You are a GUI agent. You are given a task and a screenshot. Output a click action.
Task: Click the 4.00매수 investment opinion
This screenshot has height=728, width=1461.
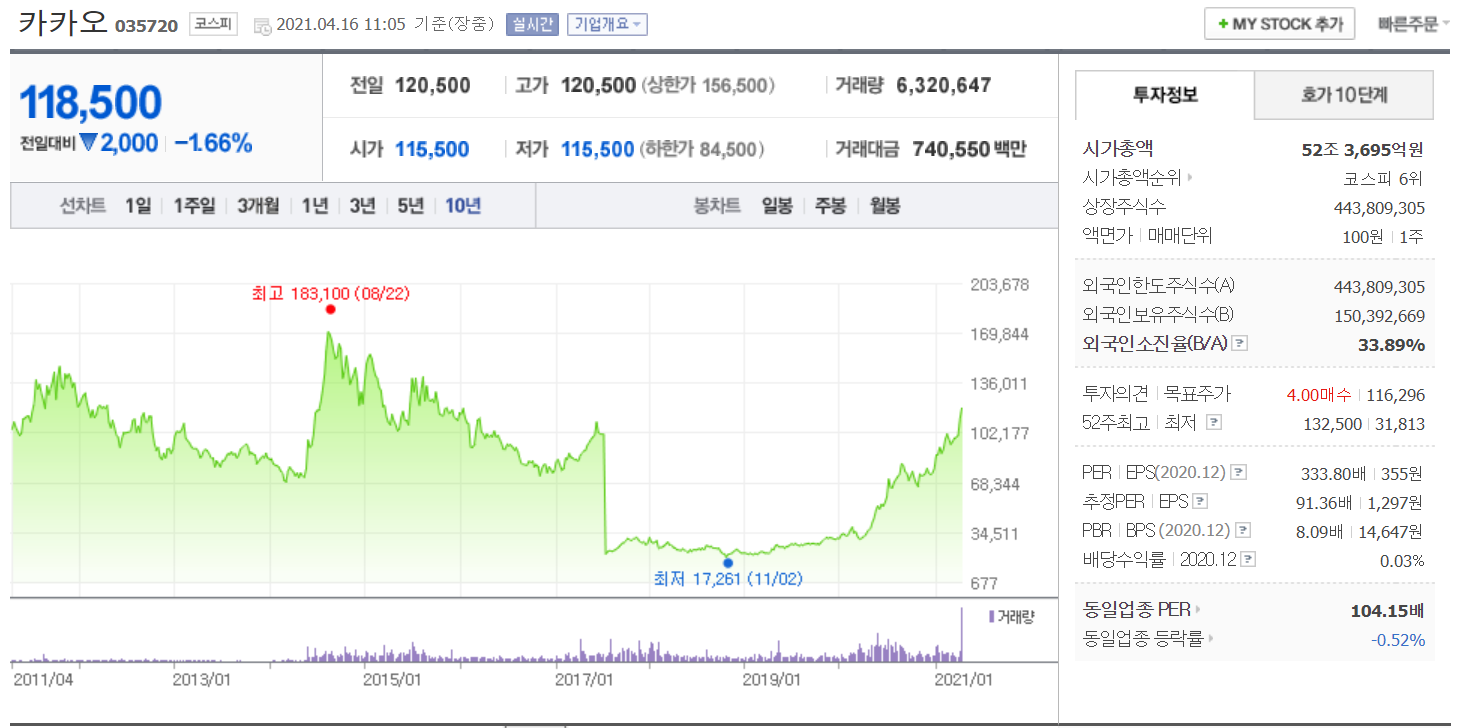point(1321,395)
